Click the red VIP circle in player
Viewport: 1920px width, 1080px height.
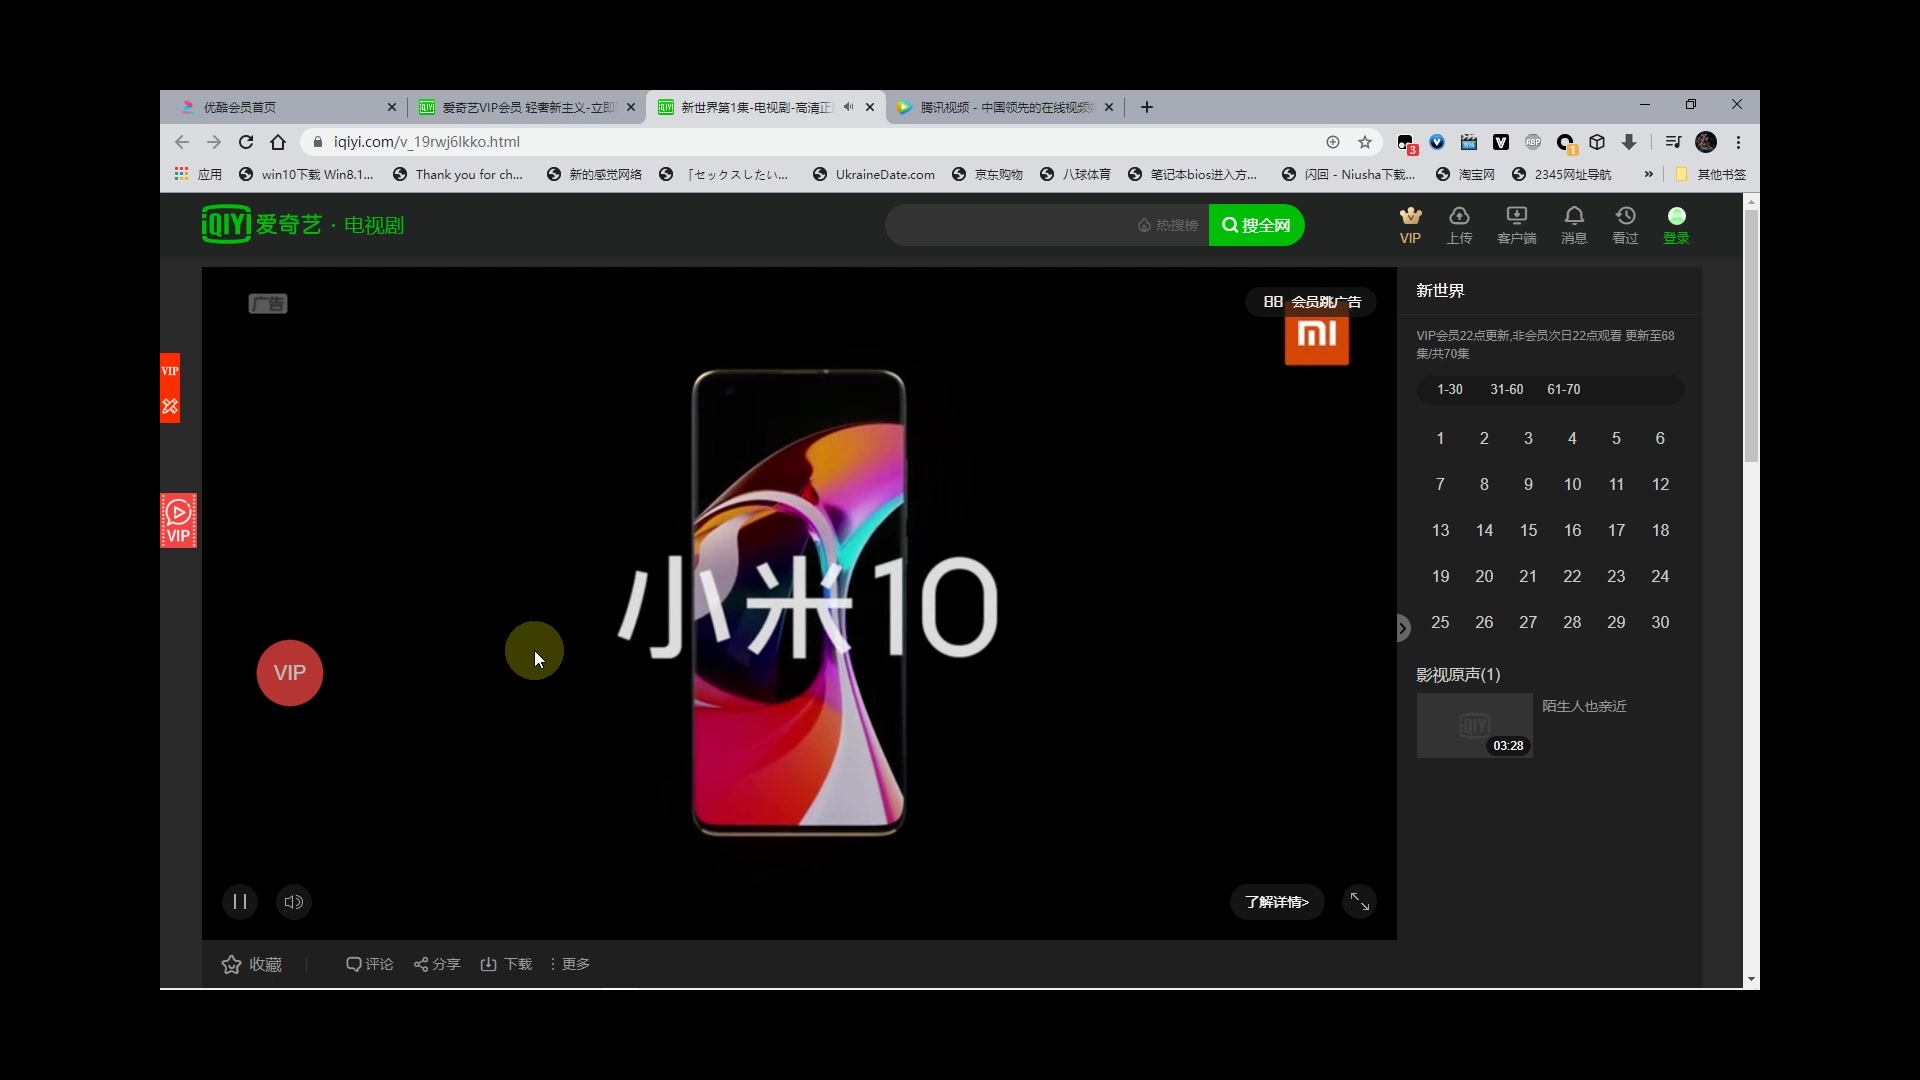pos(289,673)
